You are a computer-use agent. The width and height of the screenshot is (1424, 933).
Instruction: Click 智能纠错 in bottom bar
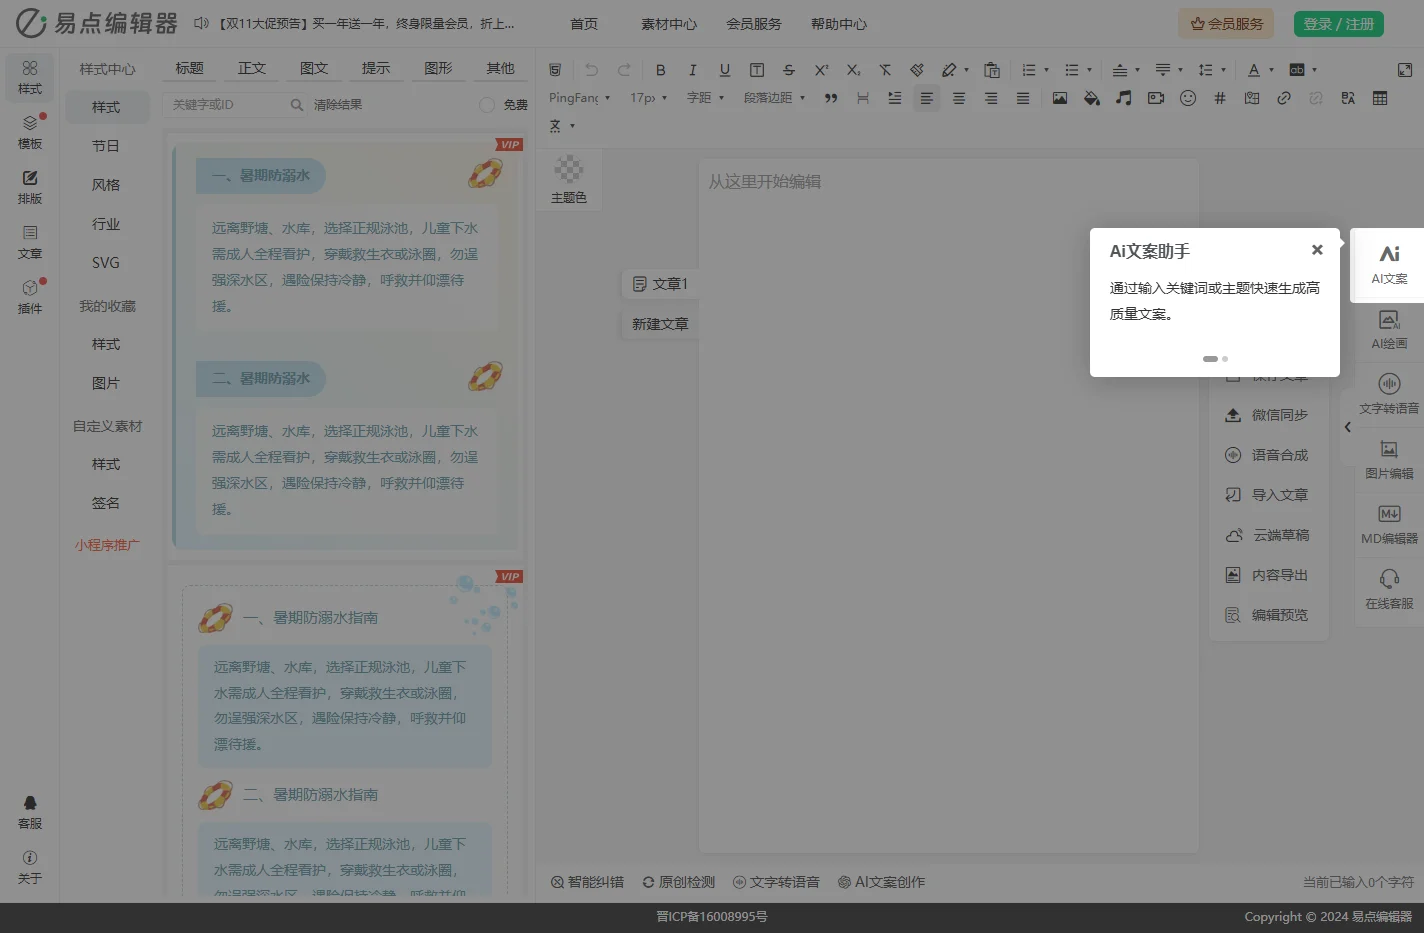[x=588, y=882]
